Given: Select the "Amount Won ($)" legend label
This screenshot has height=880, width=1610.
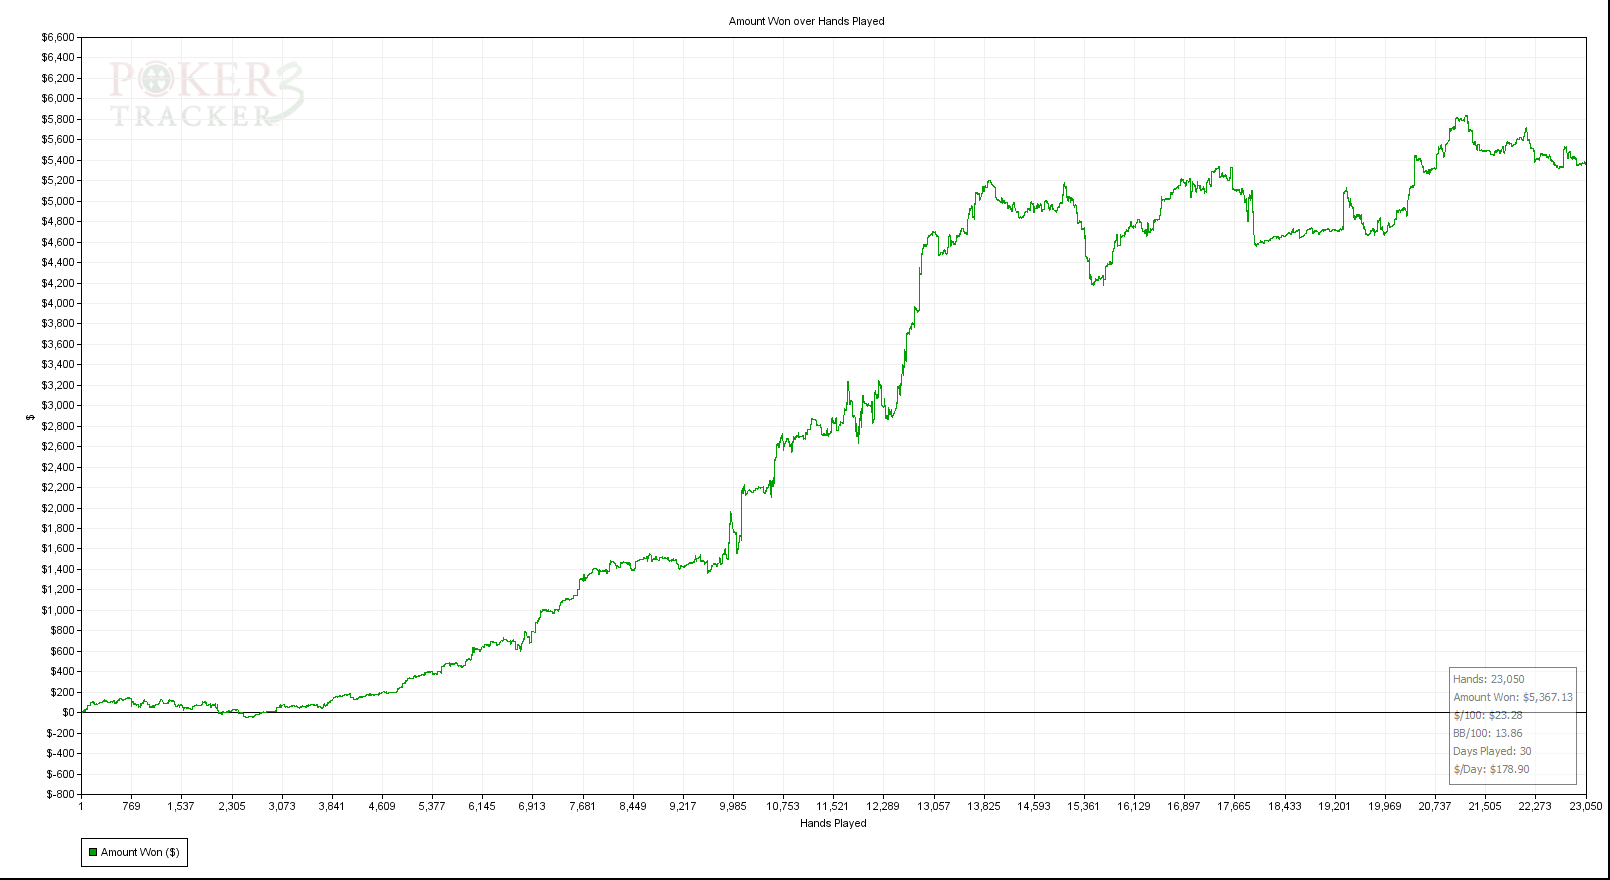Looking at the screenshot, I should pos(140,852).
